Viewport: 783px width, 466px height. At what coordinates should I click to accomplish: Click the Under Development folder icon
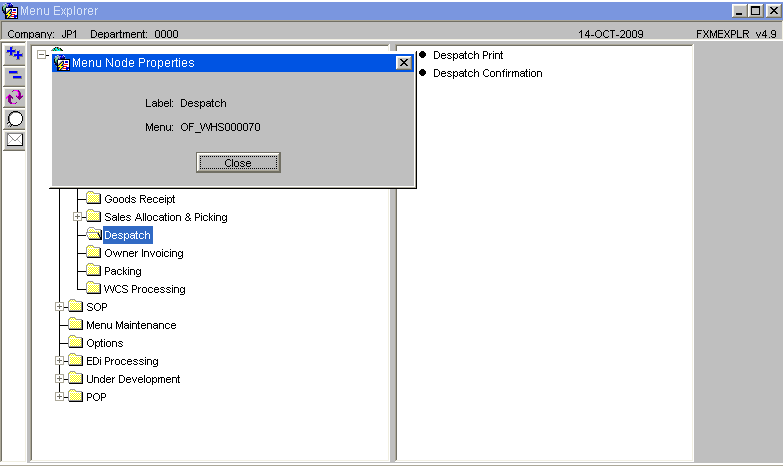(x=75, y=378)
